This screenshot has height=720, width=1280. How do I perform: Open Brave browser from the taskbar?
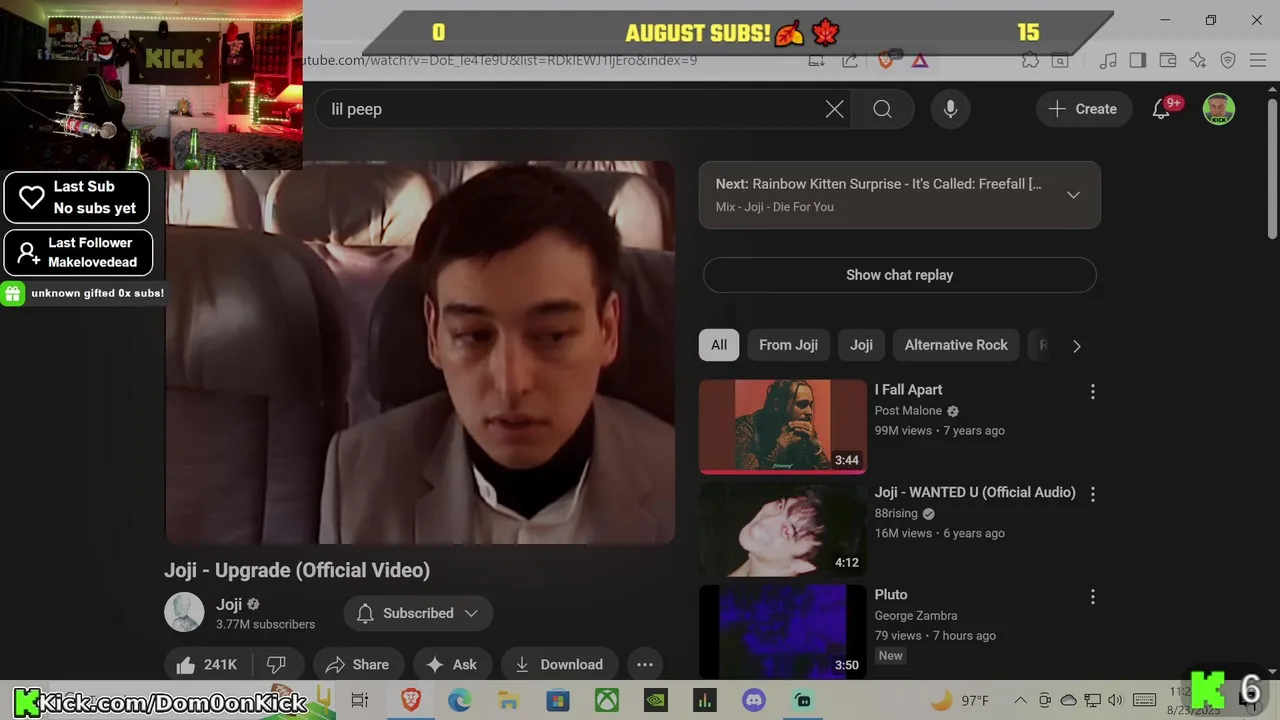coord(410,700)
